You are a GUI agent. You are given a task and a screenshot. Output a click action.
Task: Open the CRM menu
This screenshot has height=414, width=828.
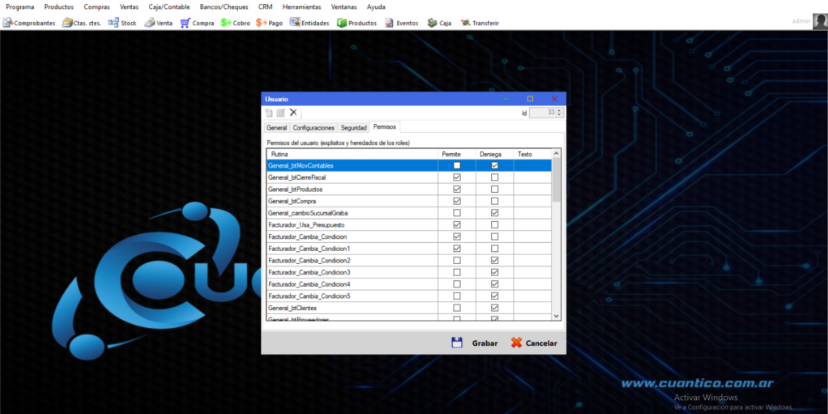266,7
